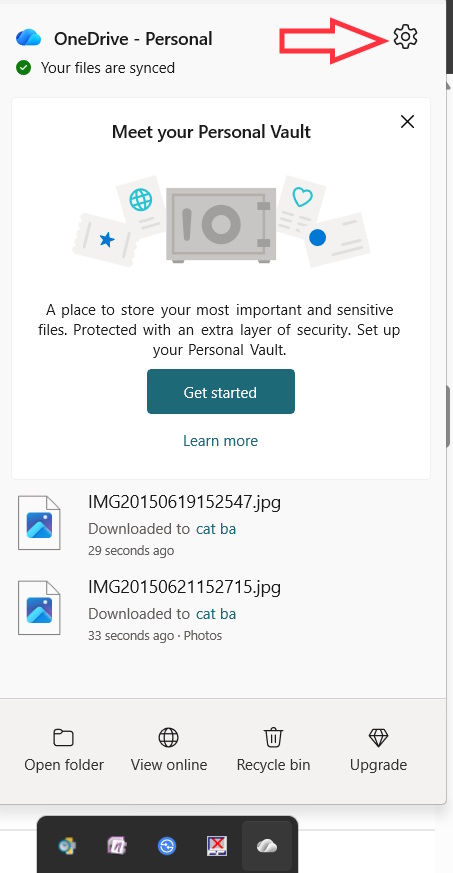453x873 pixels.
Task: Click the View online globe icon
Action: point(168,737)
